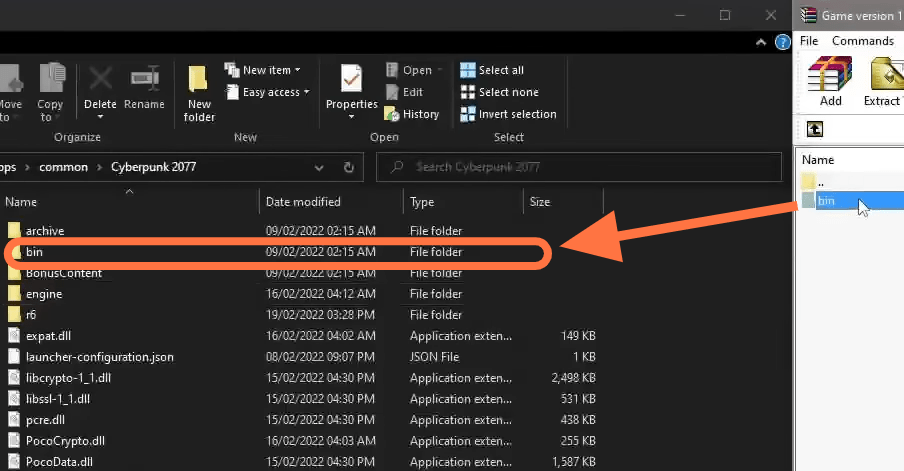The height and width of the screenshot is (471, 904).
Task: Click the Add button in WinRAR
Action: [x=830, y=81]
